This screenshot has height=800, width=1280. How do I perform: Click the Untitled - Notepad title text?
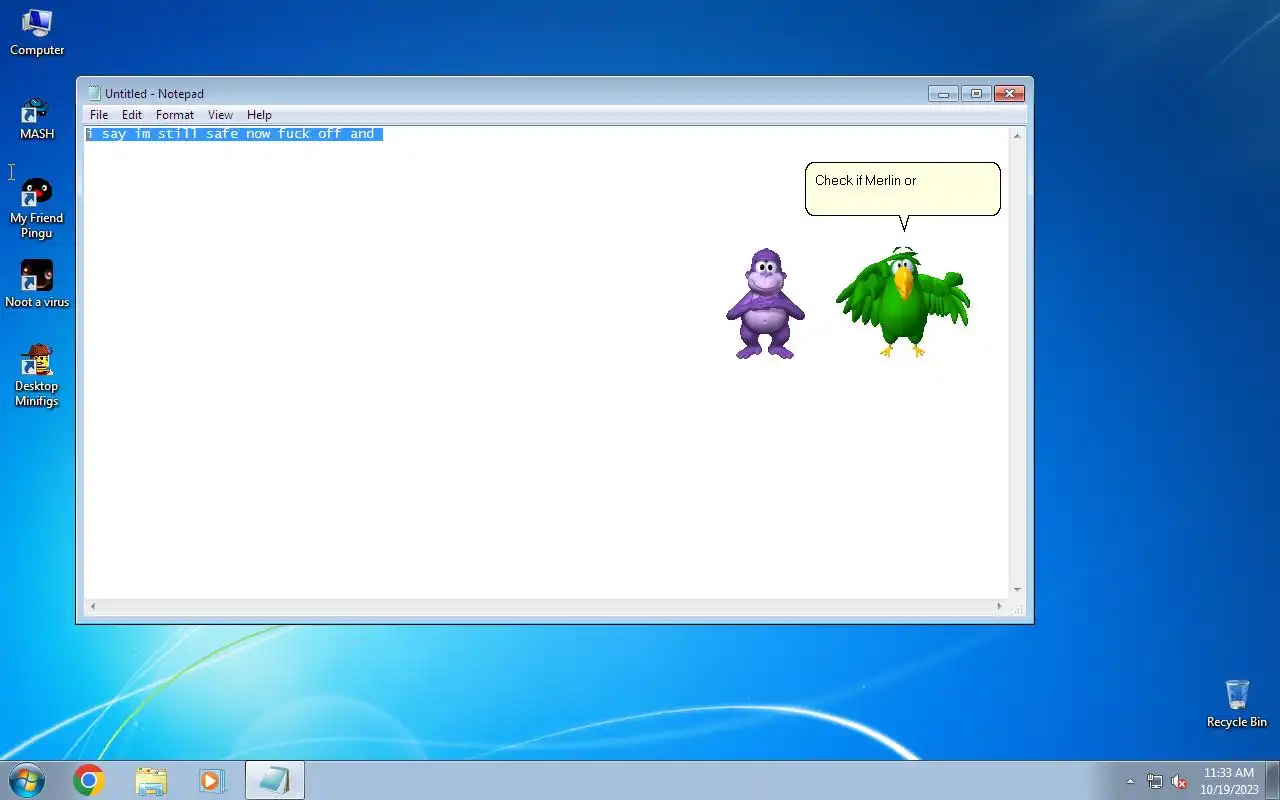(154, 94)
